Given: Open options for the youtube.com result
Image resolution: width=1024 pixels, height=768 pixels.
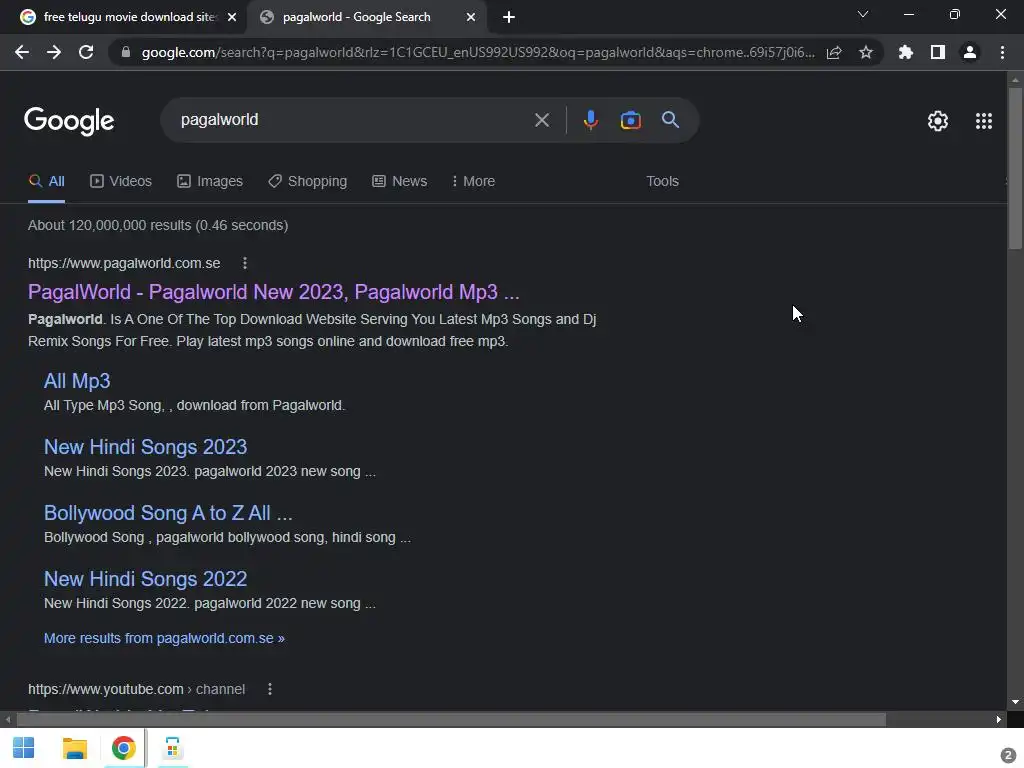Looking at the screenshot, I should point(270,689).
